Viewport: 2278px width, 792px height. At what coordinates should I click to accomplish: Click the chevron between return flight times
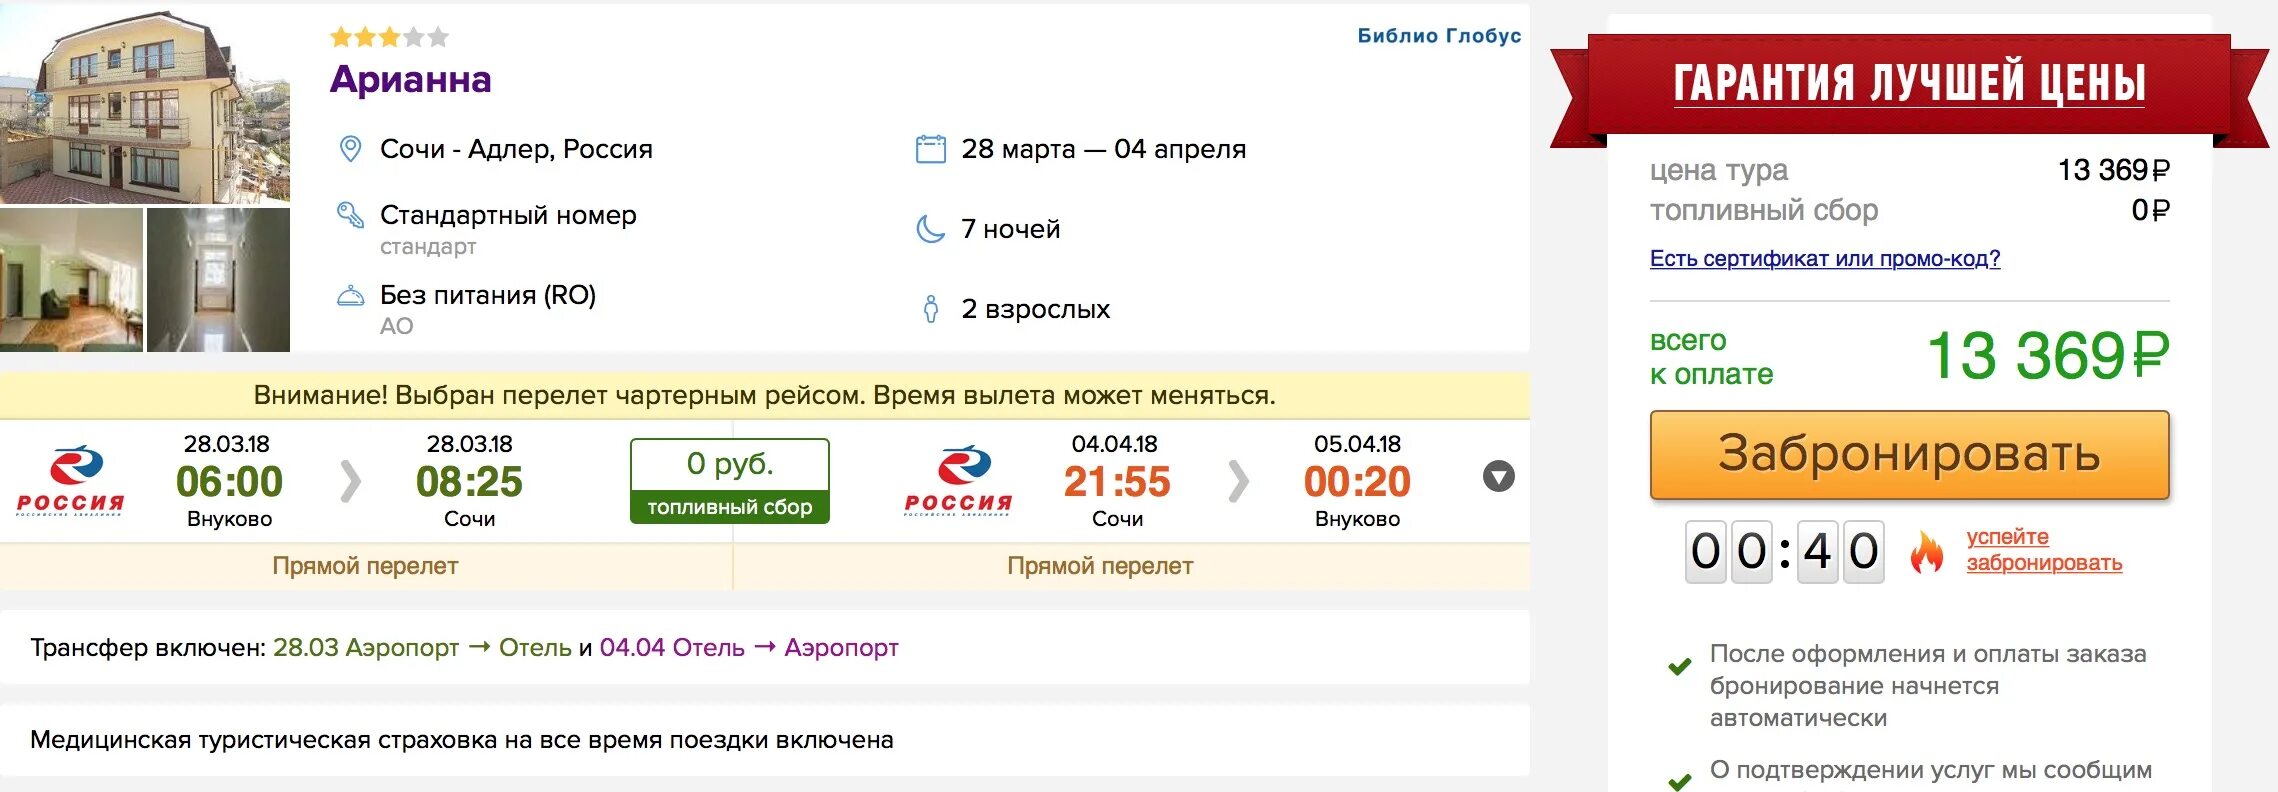[1238, 481]
